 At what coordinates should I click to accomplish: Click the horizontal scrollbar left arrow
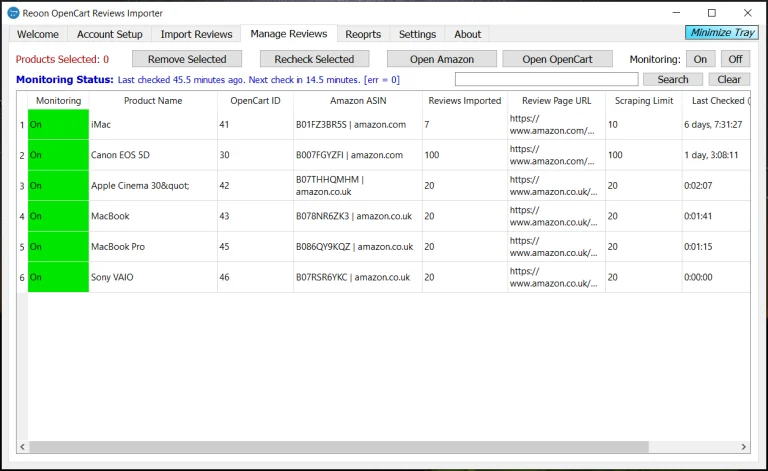pyautogui.click(x=23, y=447)
